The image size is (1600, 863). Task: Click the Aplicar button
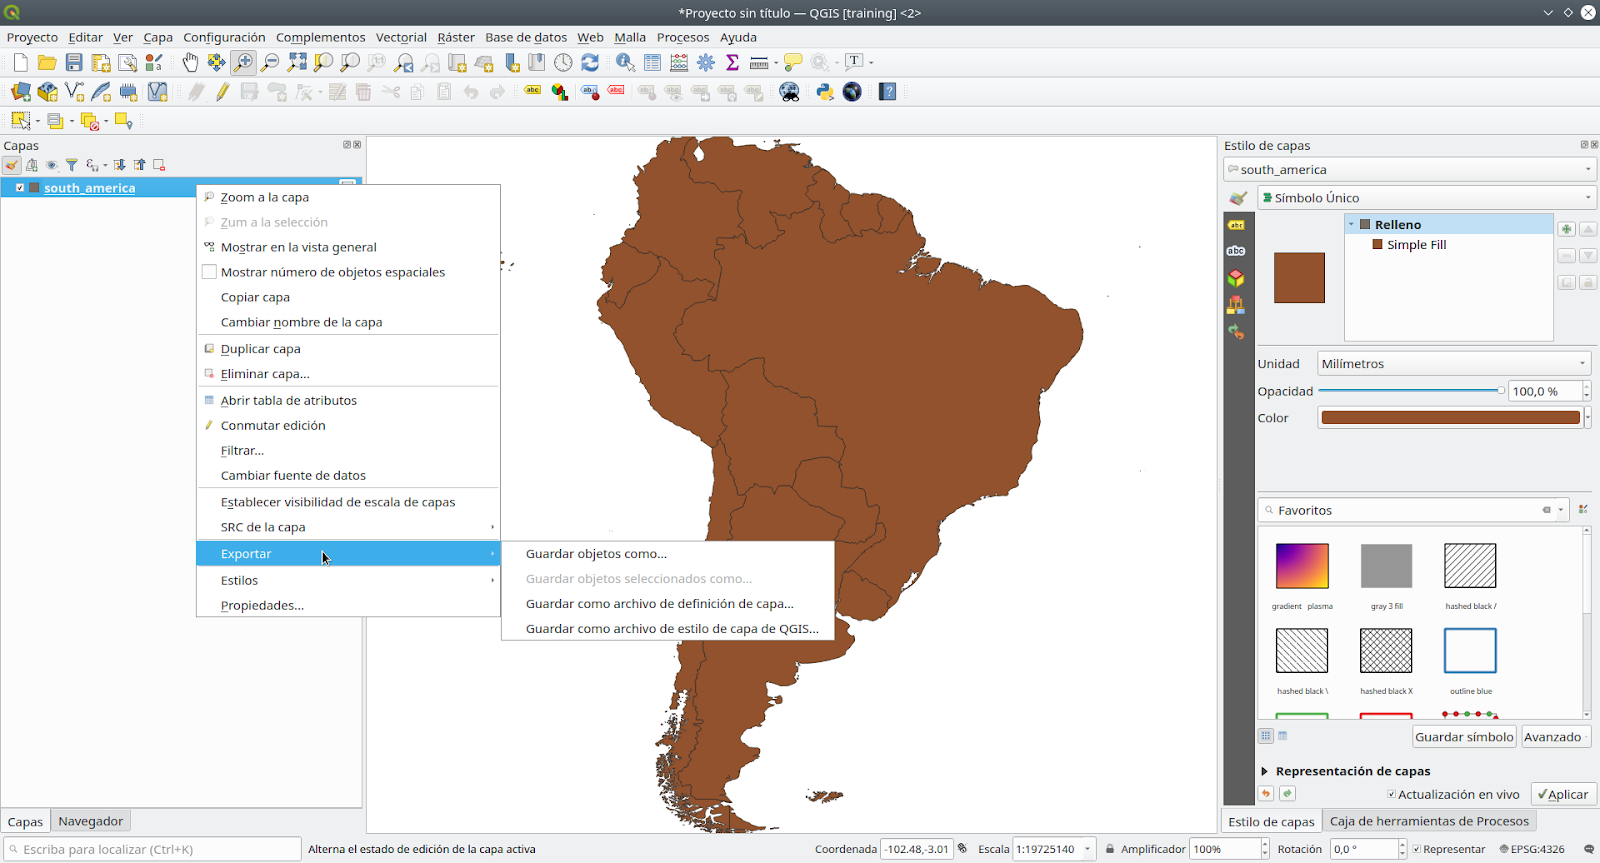pyautogui.click(x=1563, y=794)
